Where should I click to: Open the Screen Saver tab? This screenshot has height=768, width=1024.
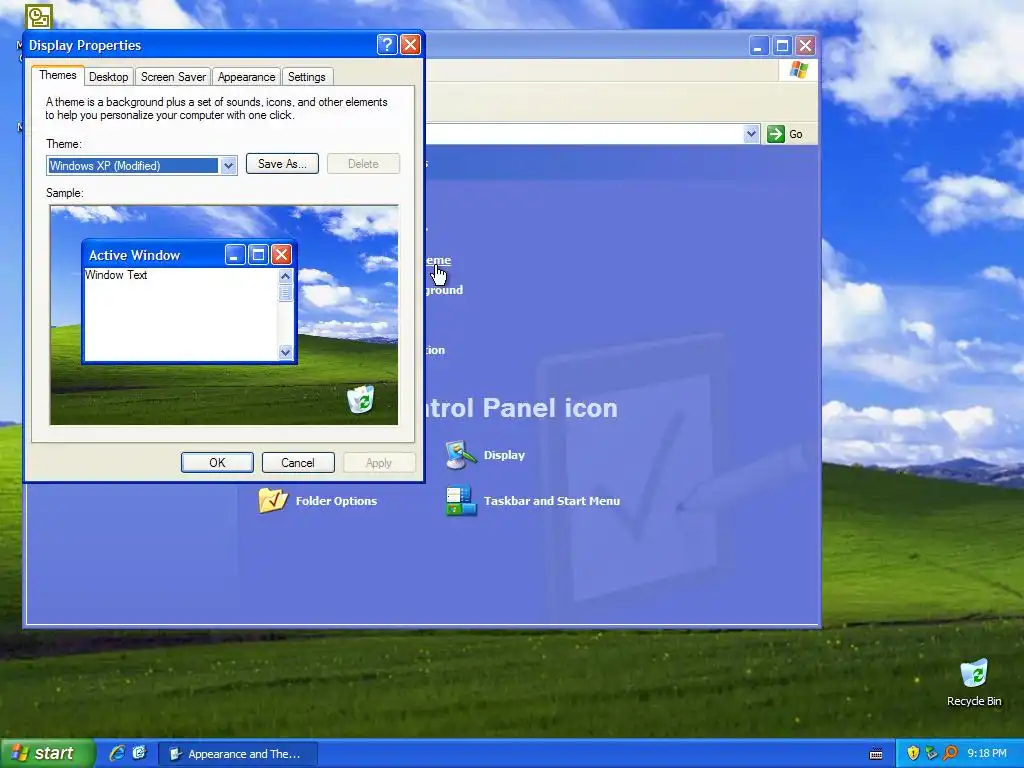click(173, 77)
